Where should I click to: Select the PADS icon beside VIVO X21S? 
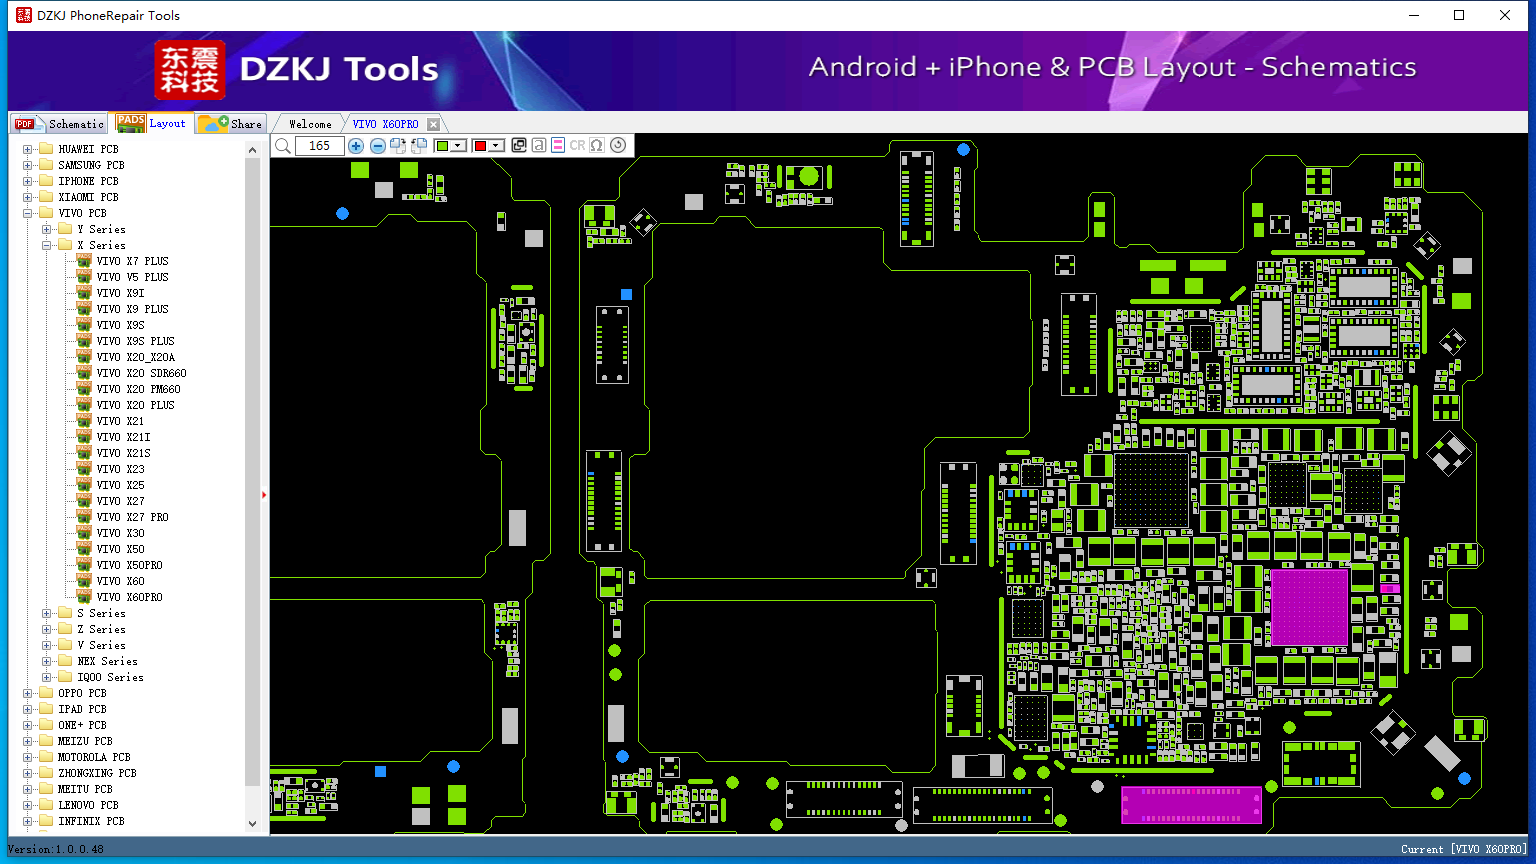84,453
